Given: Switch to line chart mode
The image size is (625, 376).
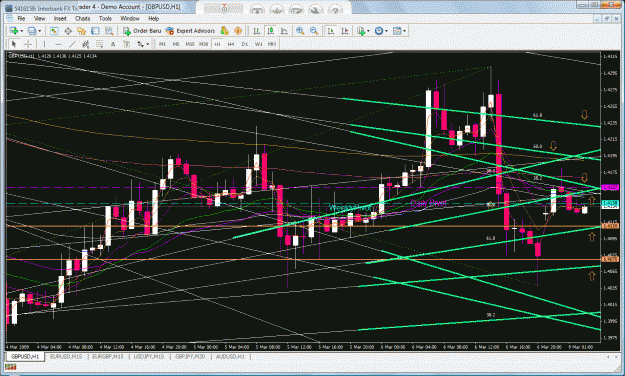Looking at the screenshot, I should point(284,31).
